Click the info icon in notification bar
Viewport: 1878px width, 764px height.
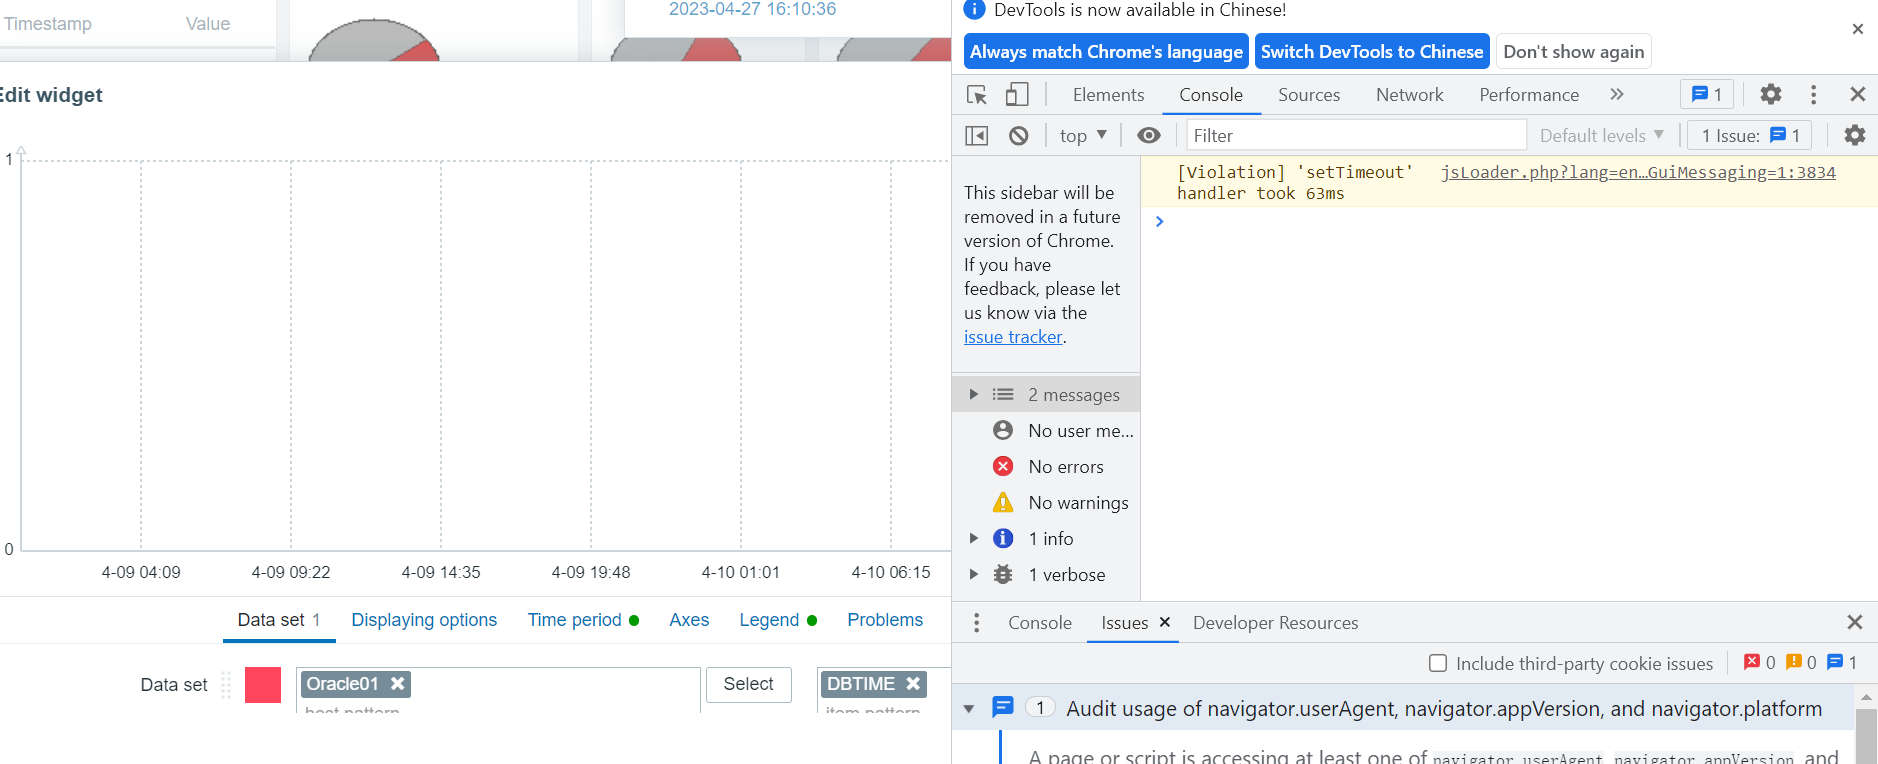(x=974, y=10)
